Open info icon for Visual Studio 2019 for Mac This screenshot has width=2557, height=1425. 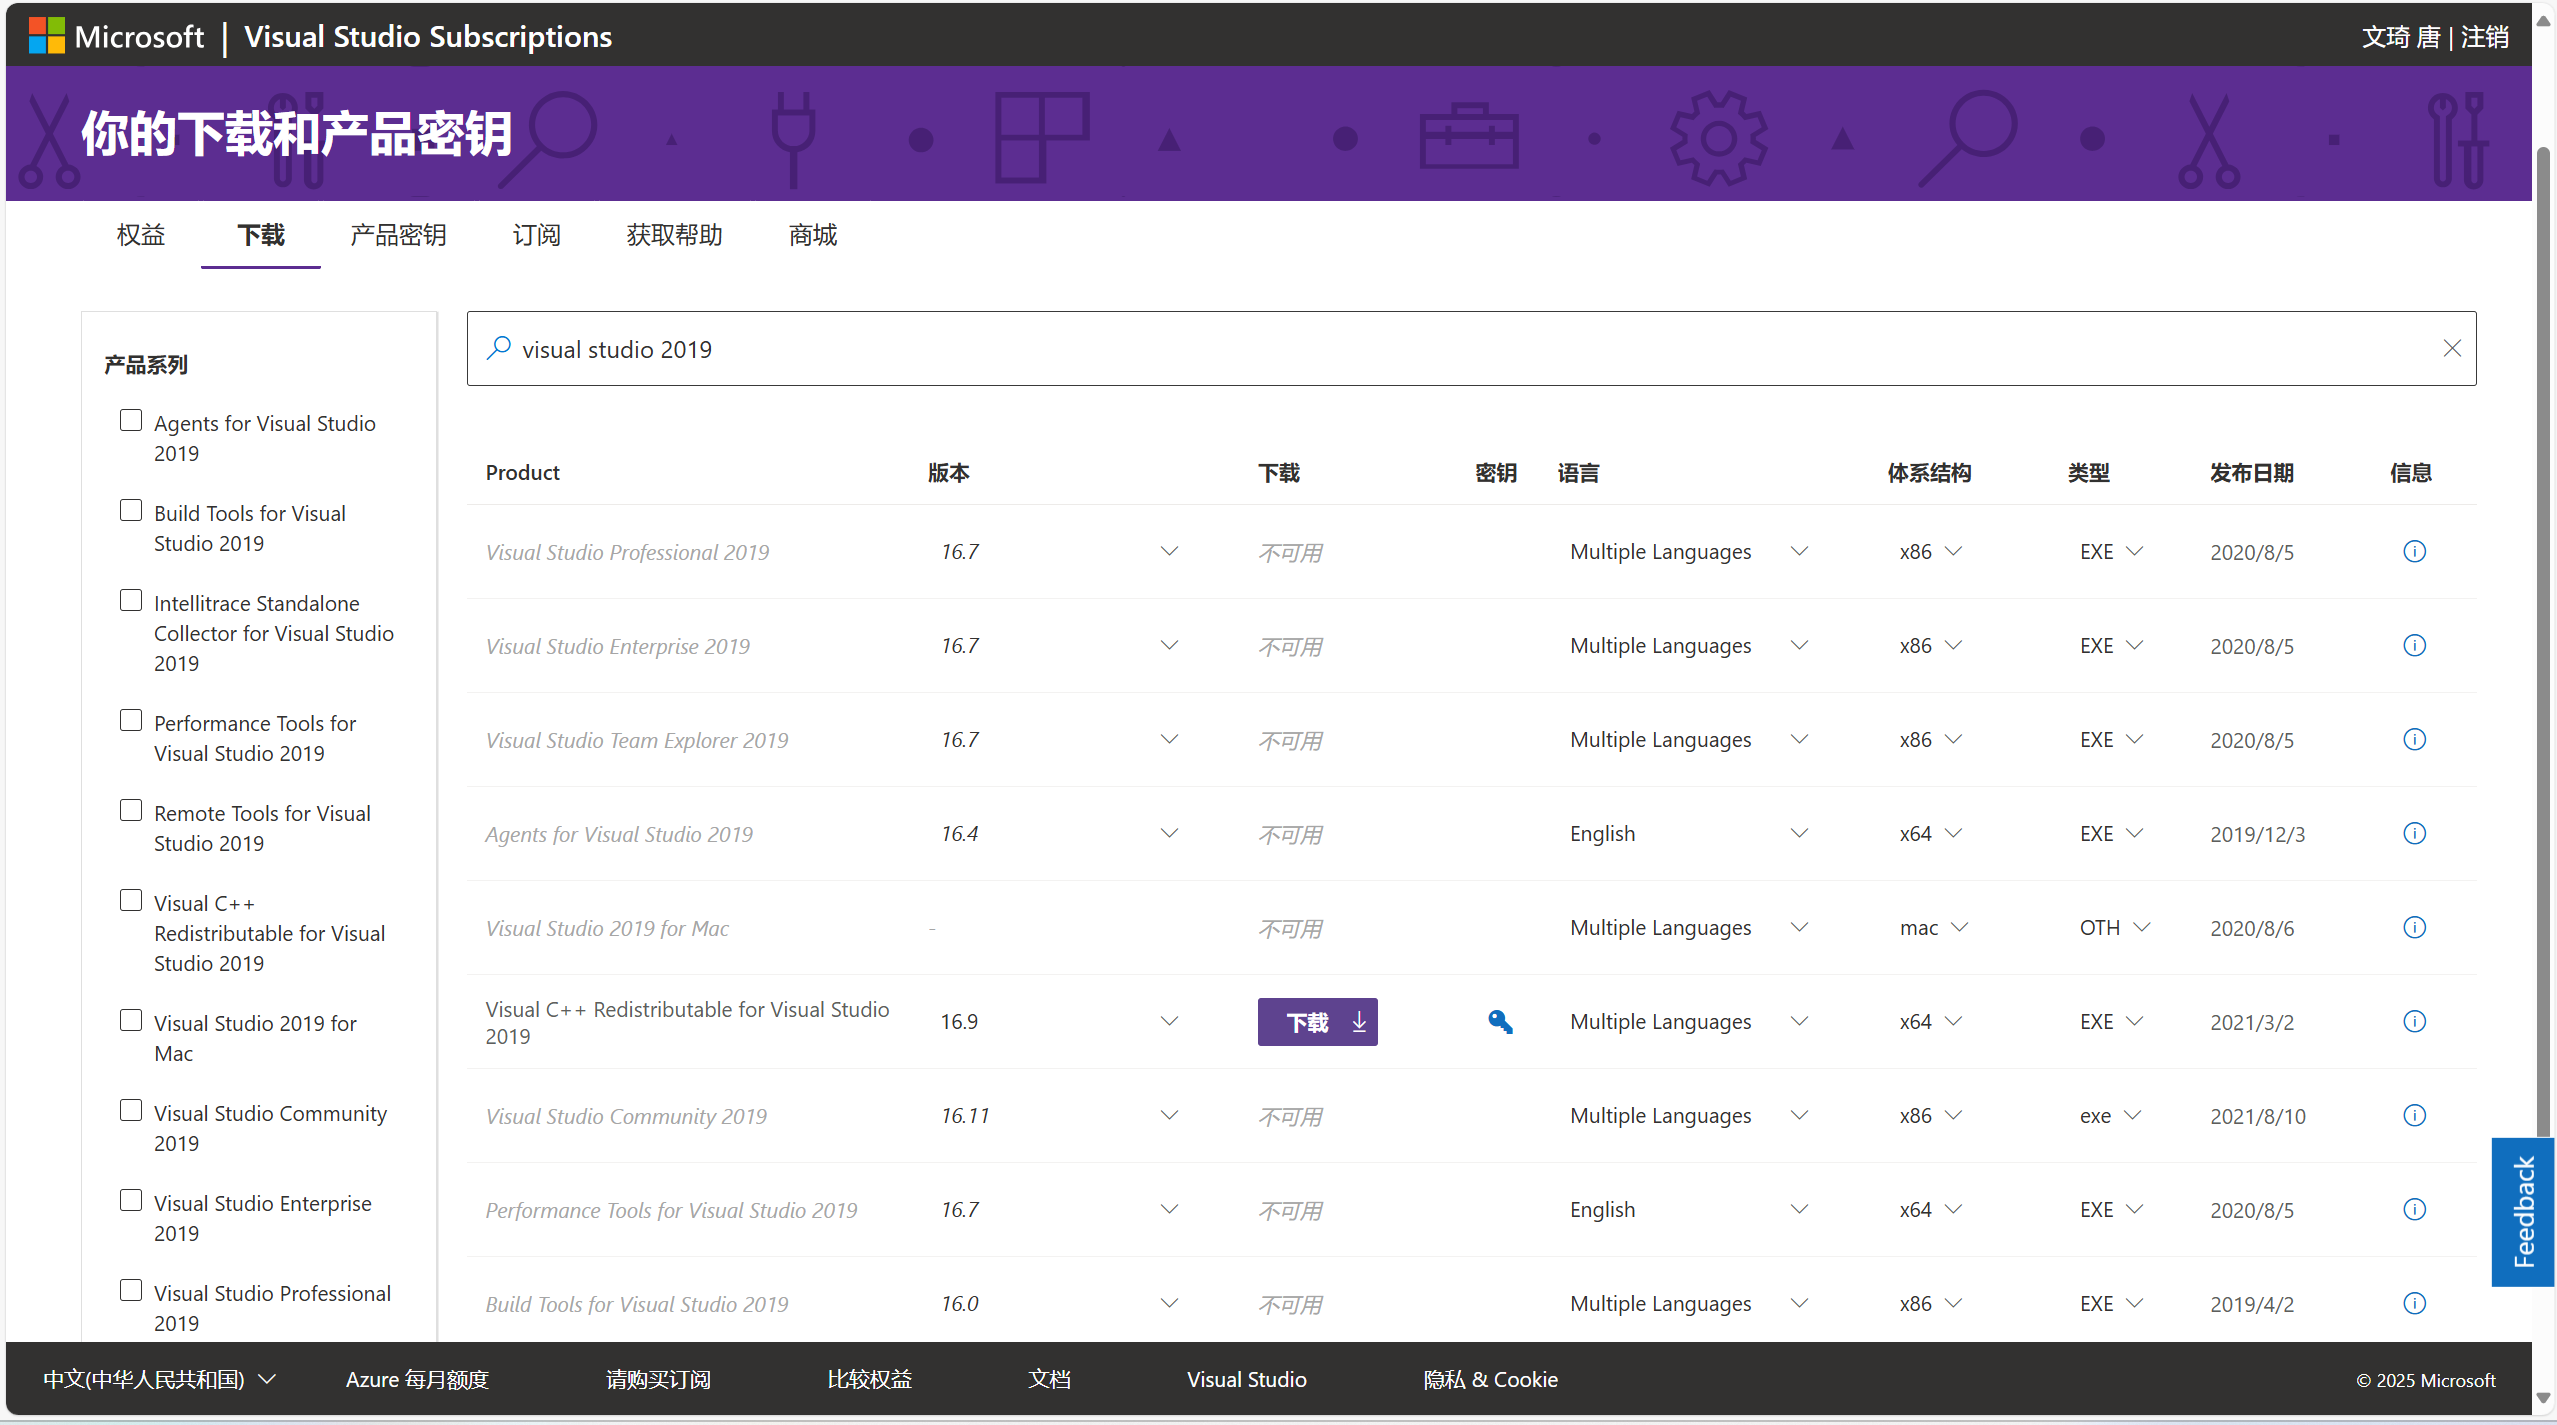click(x=2413, y=927)
